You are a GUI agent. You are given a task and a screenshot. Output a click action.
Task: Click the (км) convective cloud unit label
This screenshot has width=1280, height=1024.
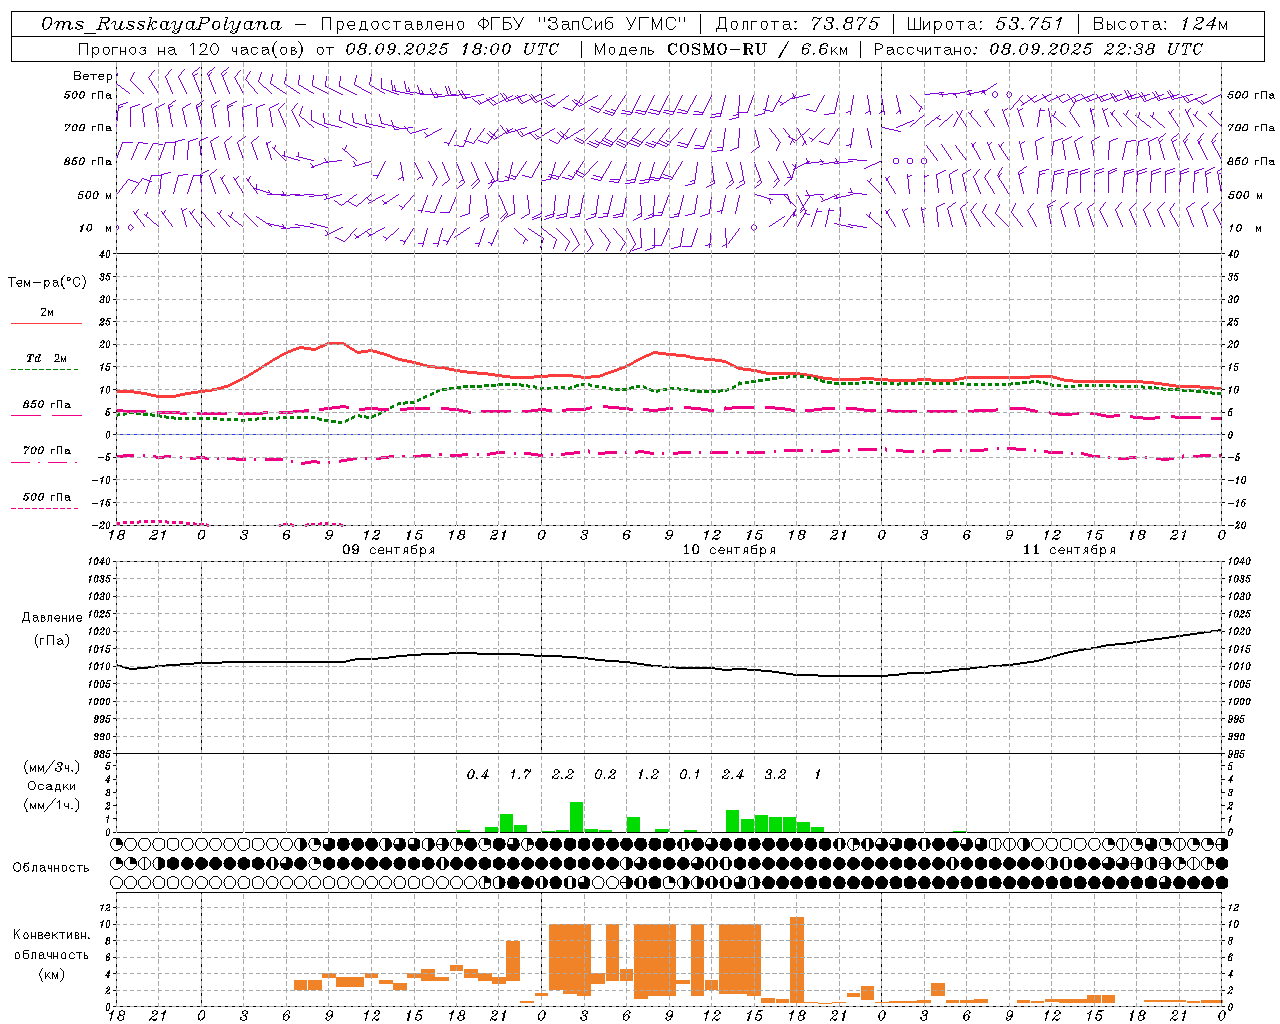(51, 974)
